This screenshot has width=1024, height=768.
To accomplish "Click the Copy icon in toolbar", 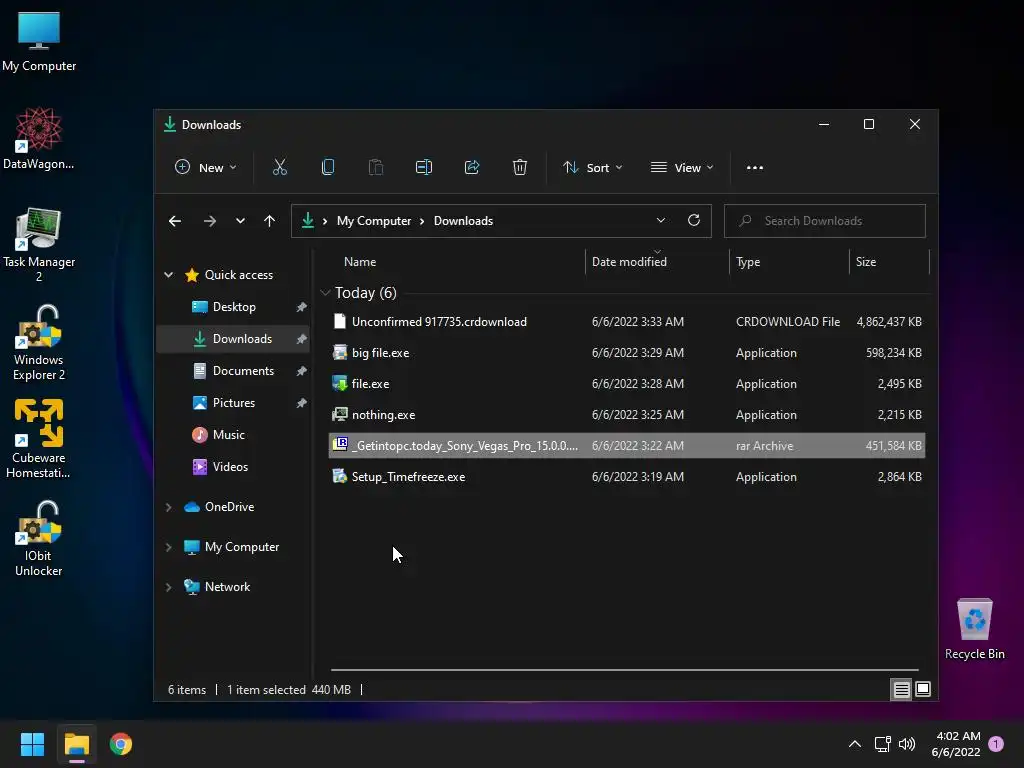I will point(328,168).
